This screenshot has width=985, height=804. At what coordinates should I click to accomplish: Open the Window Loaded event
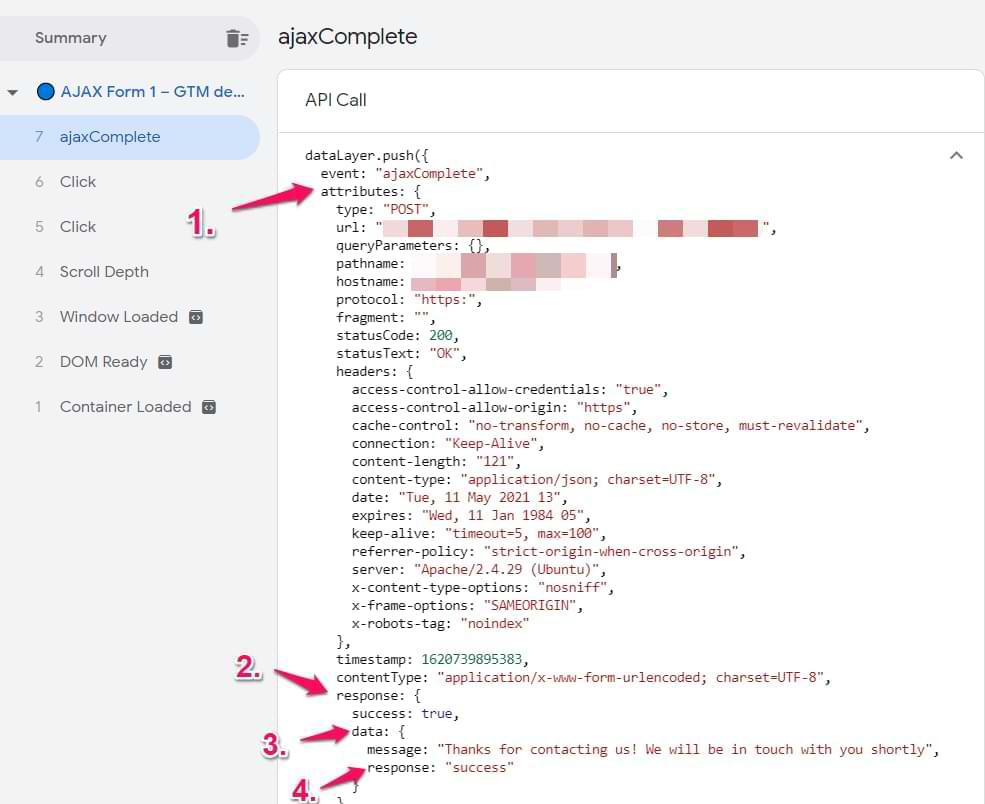(118, 317)
